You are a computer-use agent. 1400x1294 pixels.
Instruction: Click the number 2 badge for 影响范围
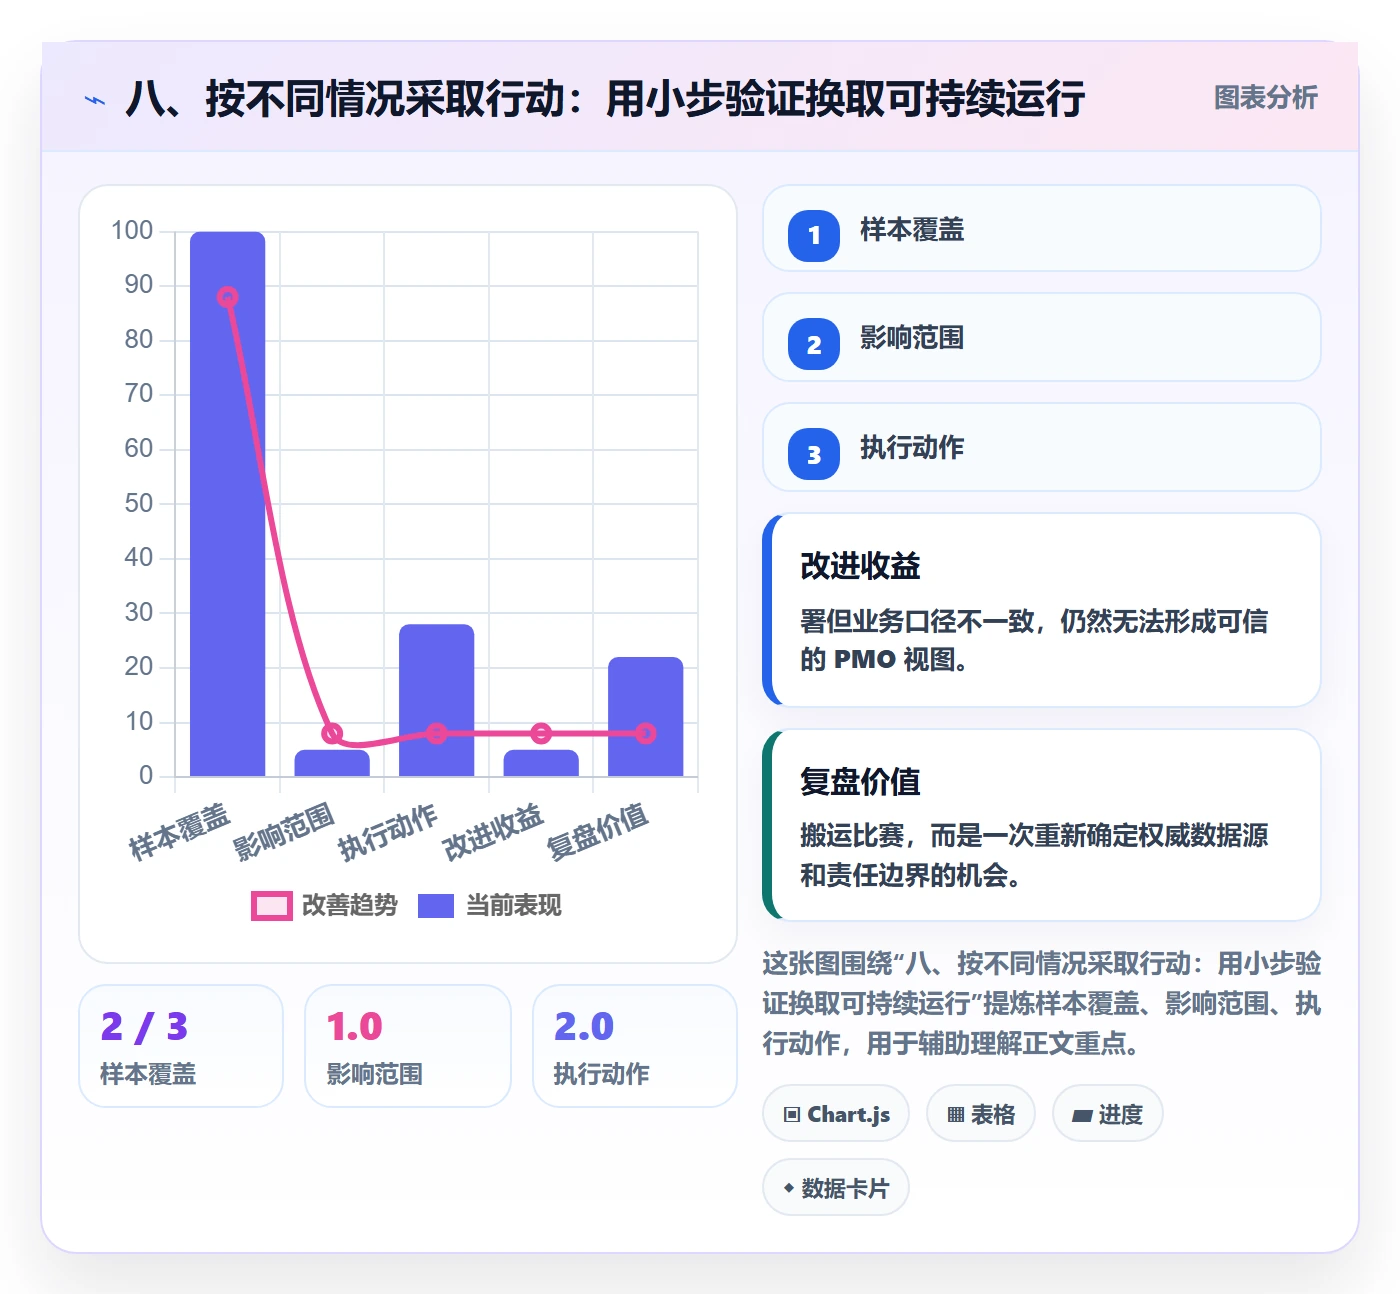pyautogui.click(x=814, y=345)
